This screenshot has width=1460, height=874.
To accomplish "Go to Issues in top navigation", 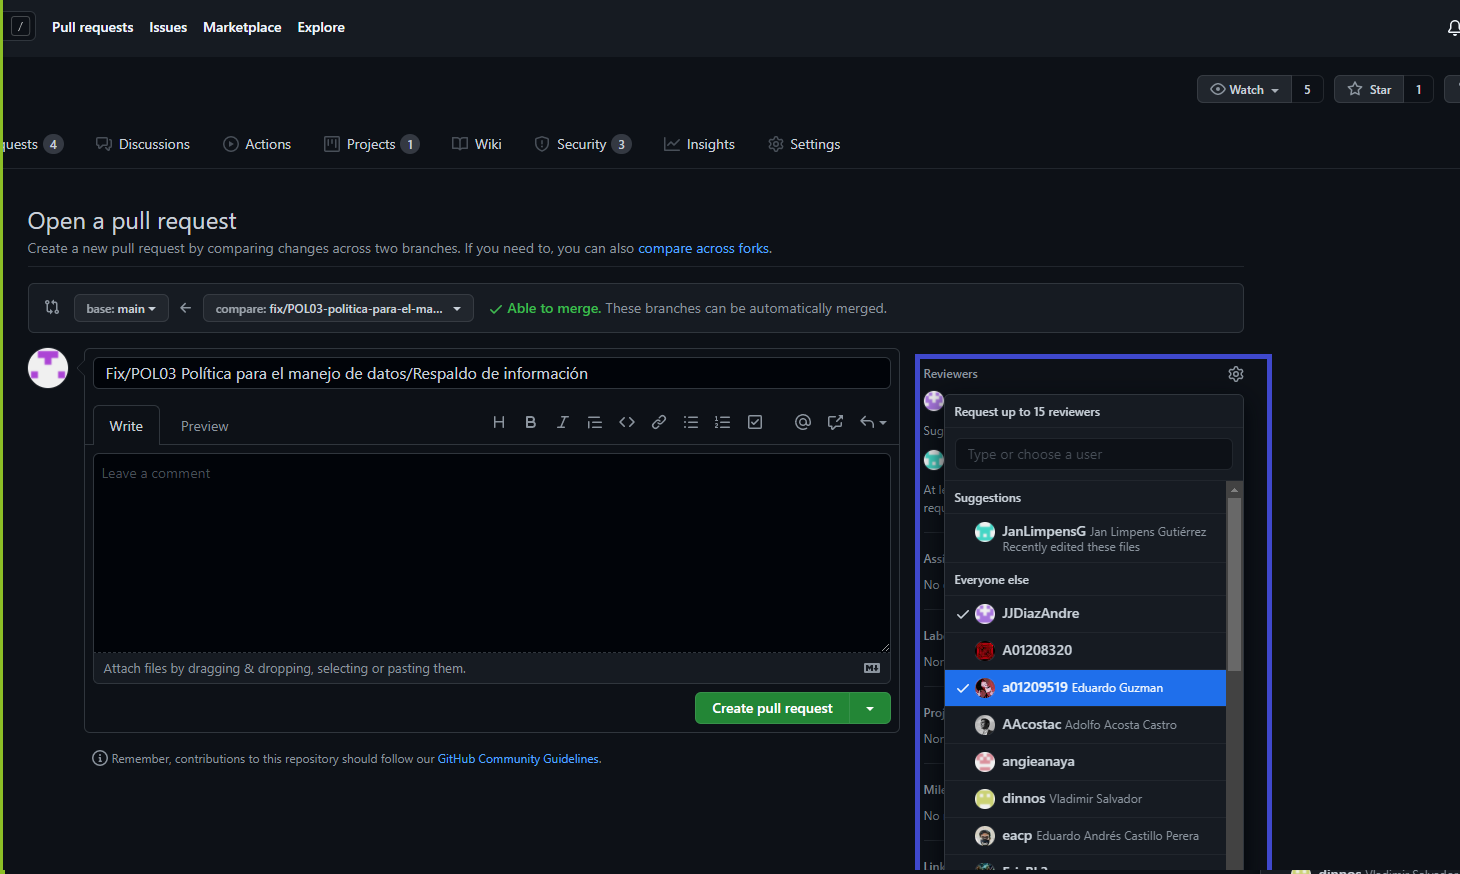I will [168, 27].
